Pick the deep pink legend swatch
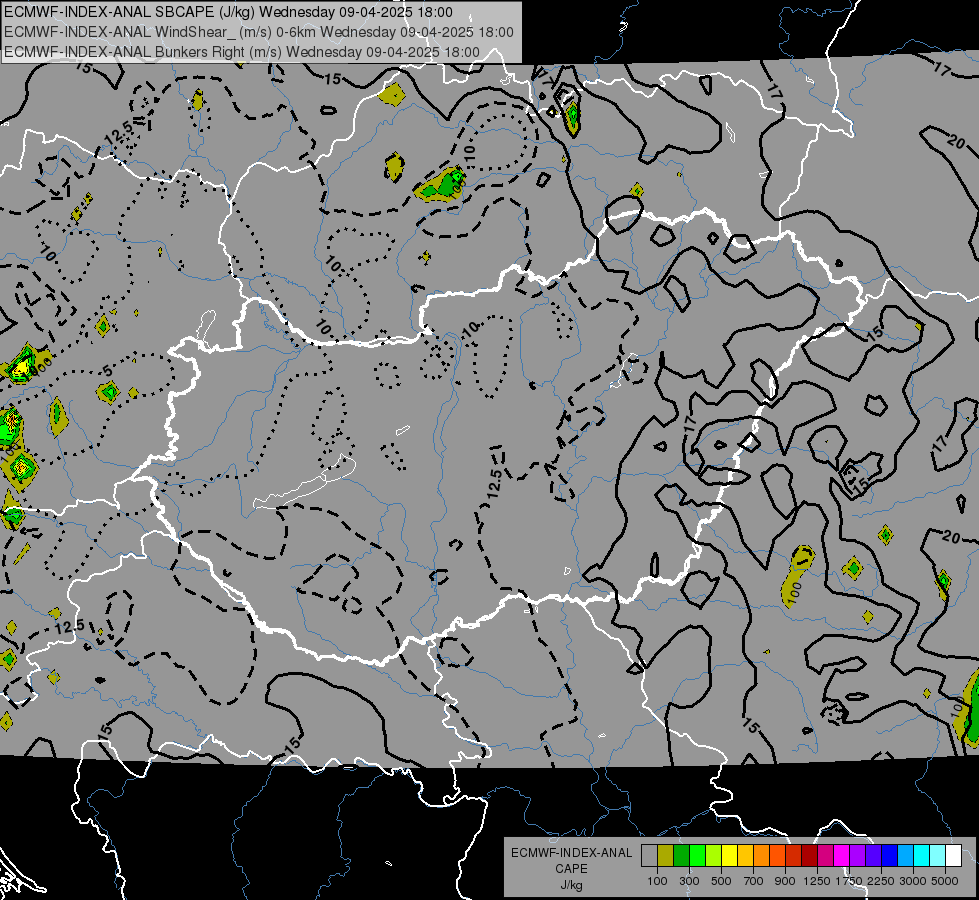Screen dimensions: 979x900 pos(825,855)
